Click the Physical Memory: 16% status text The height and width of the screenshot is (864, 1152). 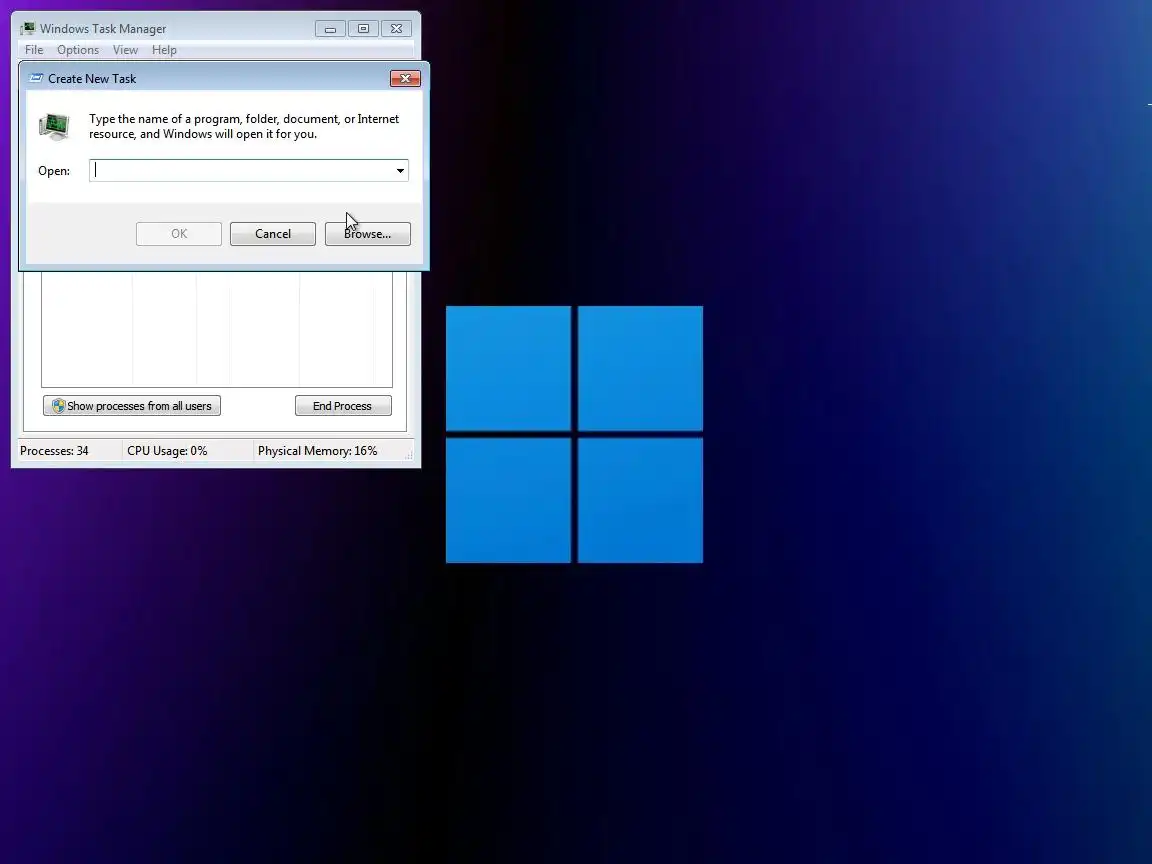click(317, 451)
